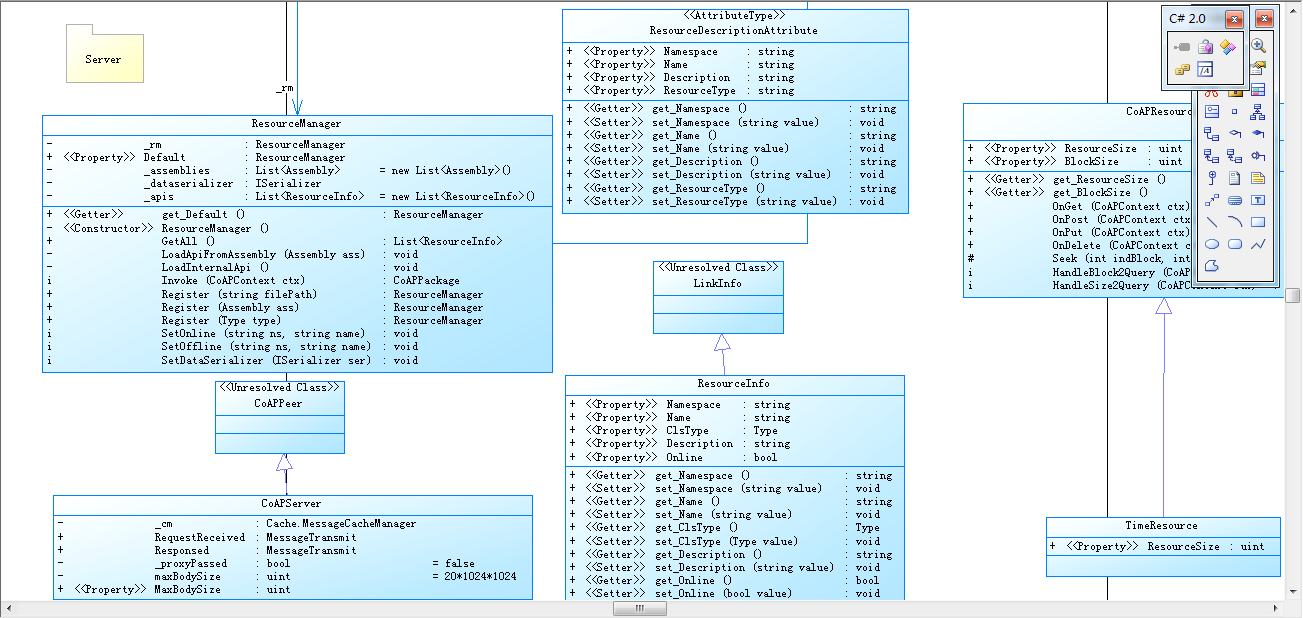Select the Polyline zigzag tool
1303x618 pixels.
pos(1258,244)
